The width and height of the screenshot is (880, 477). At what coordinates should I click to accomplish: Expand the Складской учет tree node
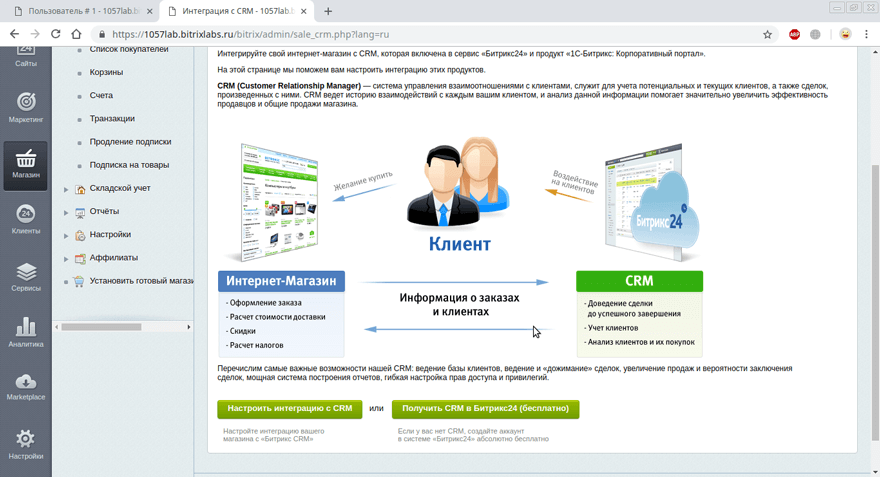66,189
